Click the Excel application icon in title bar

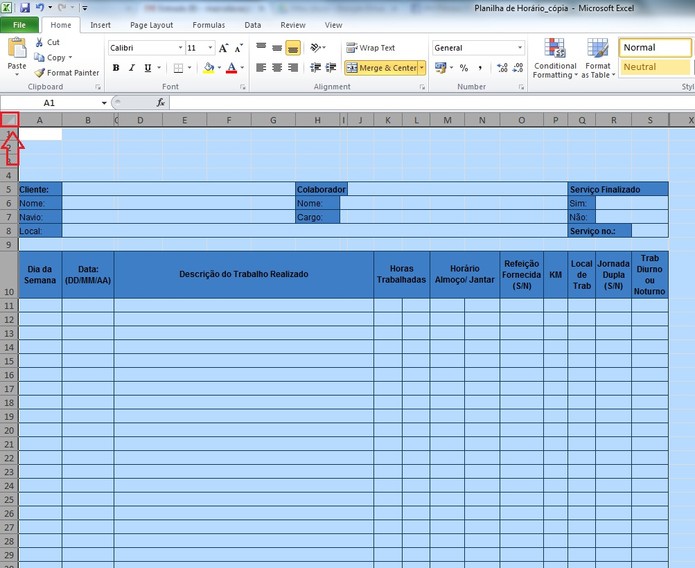pos(7,8)
